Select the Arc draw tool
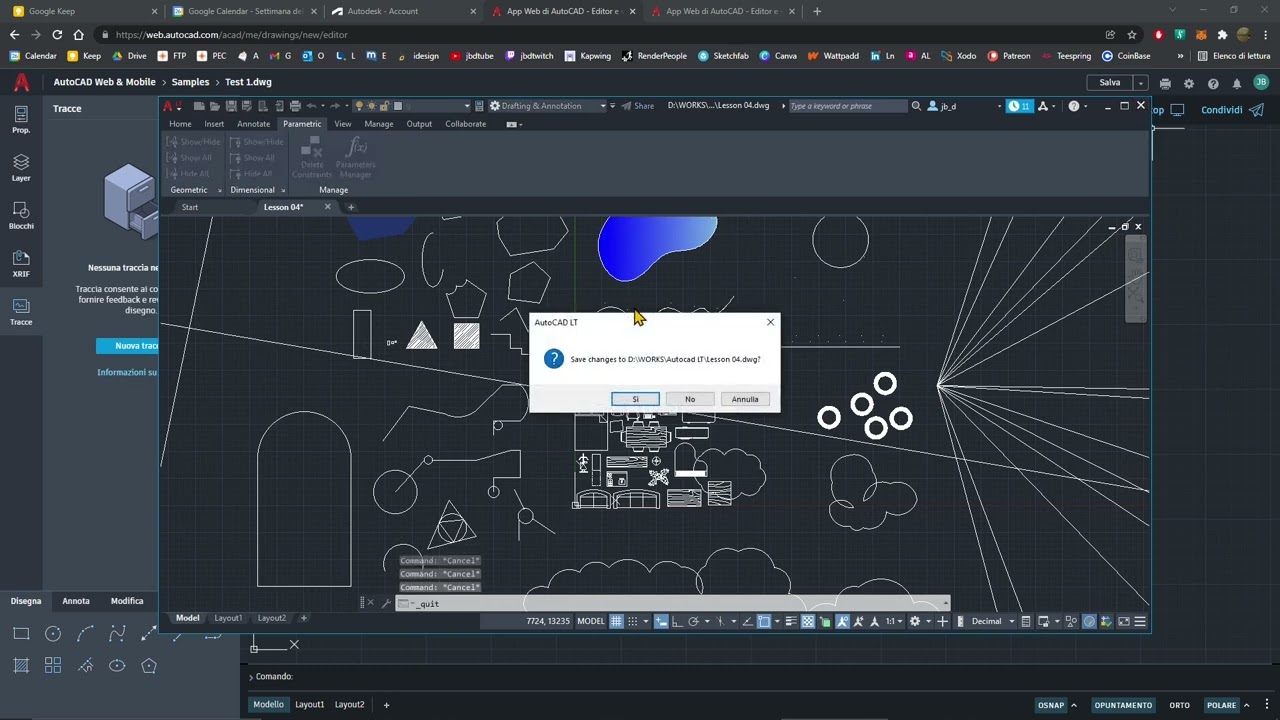 85,634
